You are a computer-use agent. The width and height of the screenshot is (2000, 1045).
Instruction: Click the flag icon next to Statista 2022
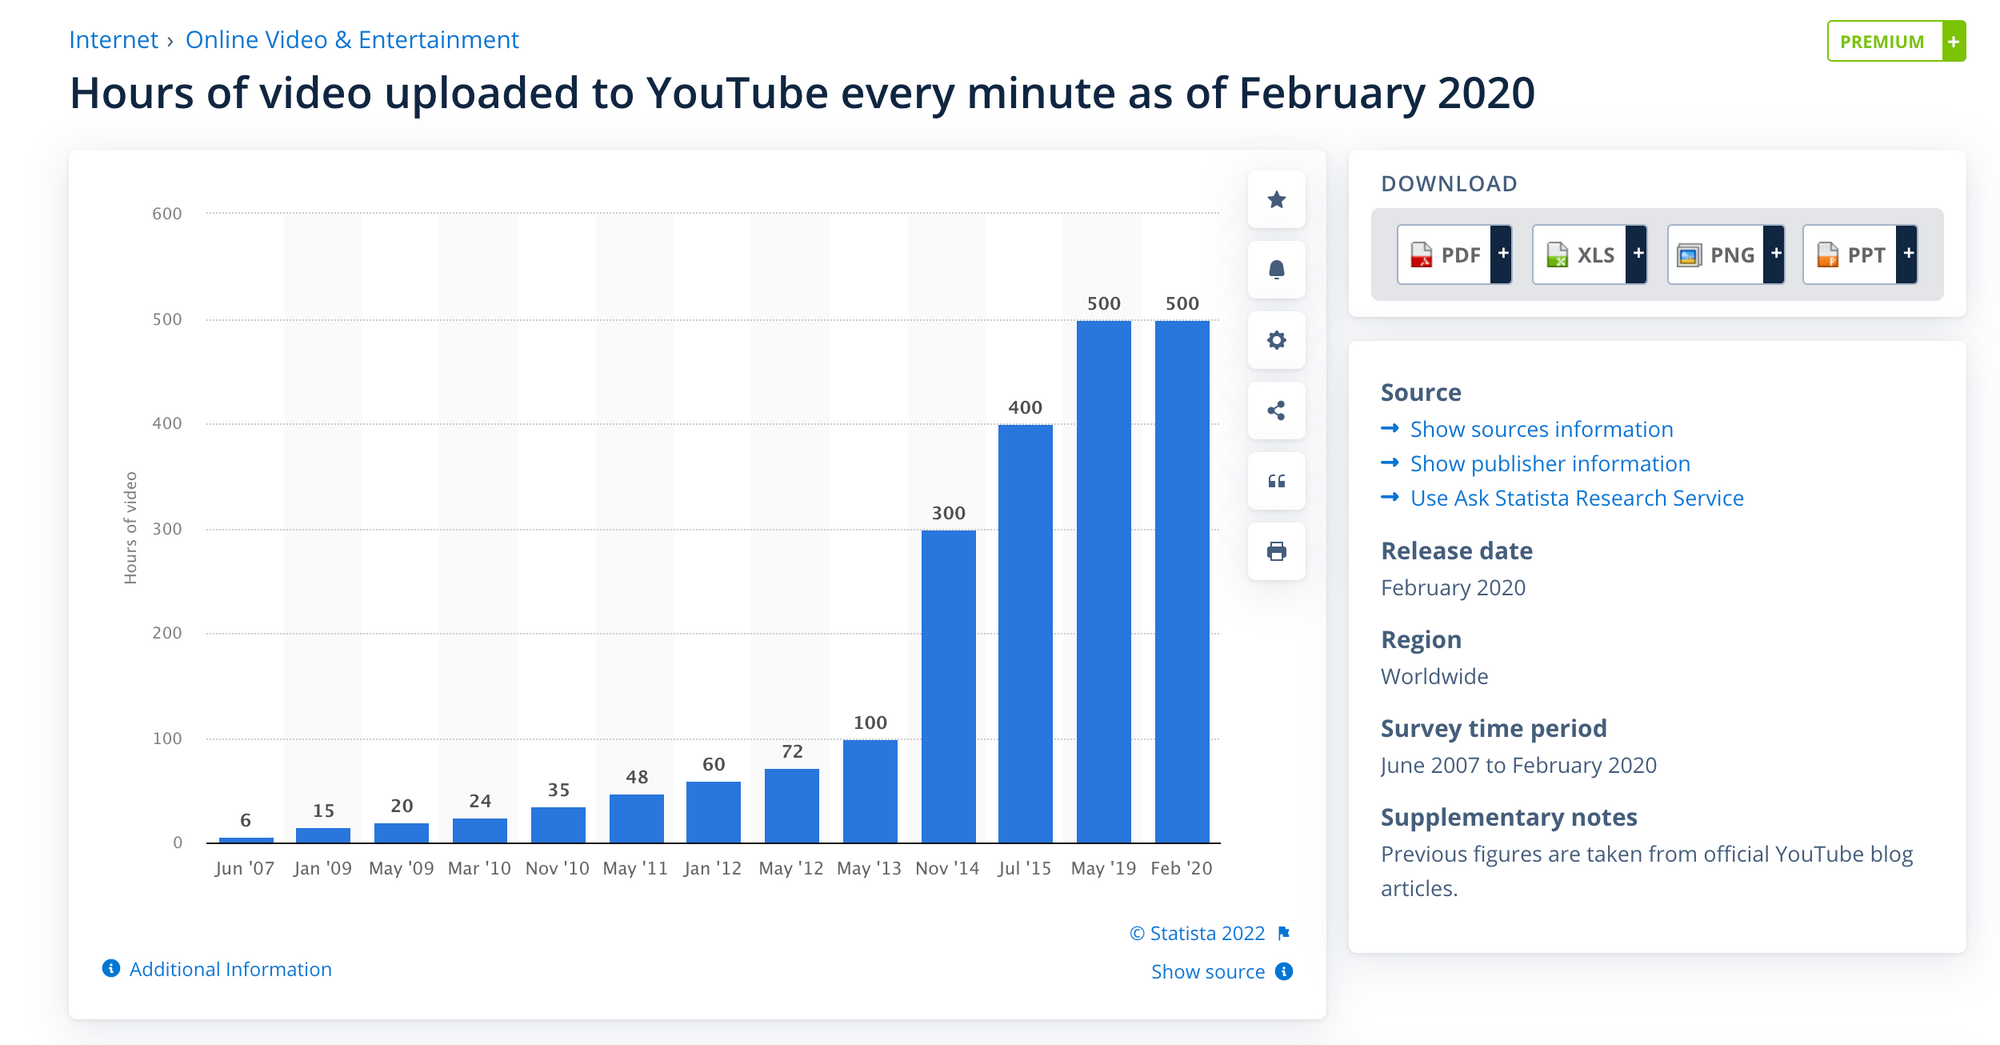1284,933
